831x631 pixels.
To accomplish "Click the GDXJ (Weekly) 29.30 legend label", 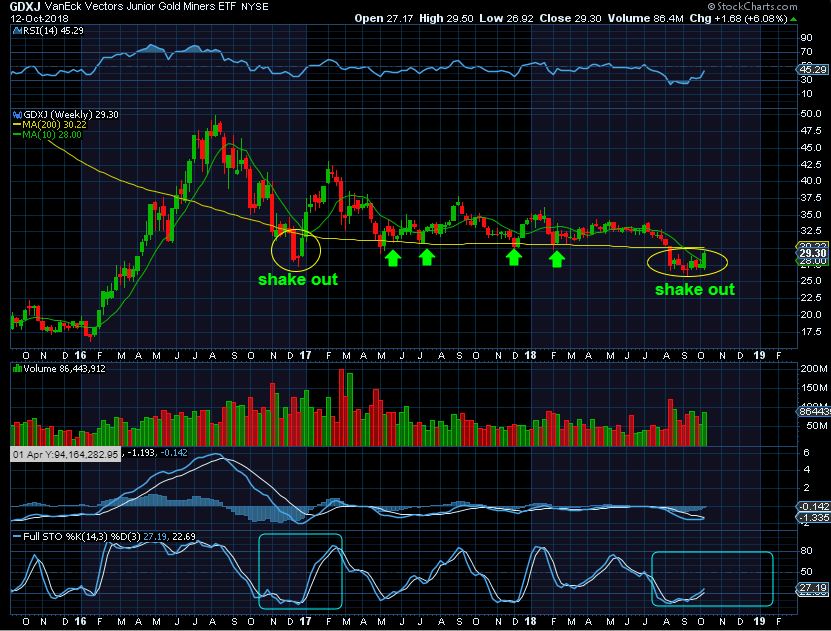I will tap(71, 114).
